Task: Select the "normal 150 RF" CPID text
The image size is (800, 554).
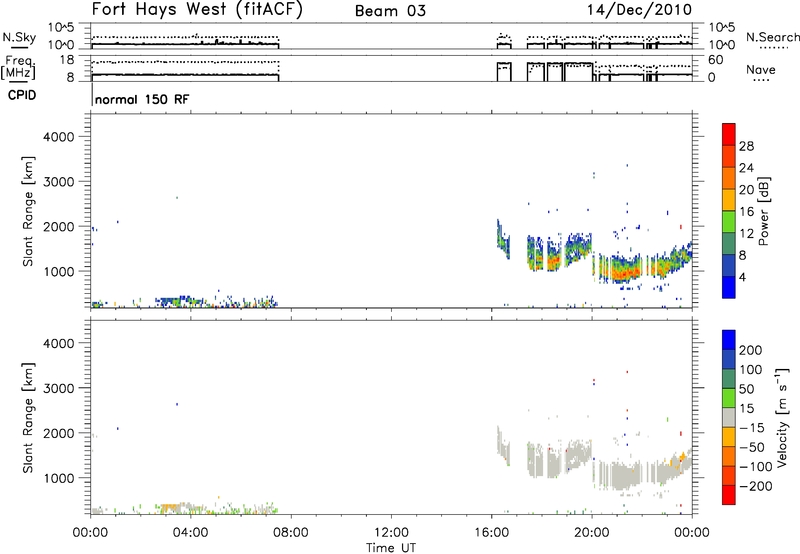Action: (142, 99)
